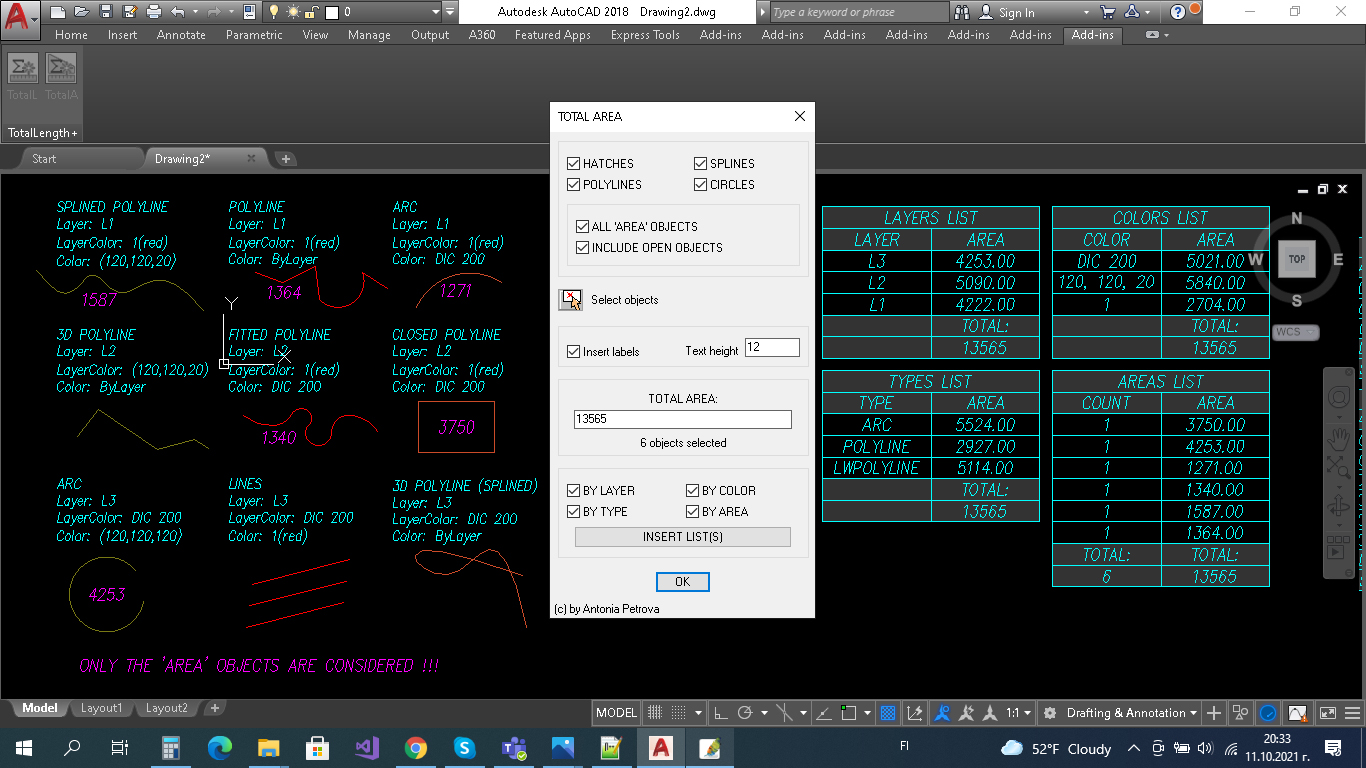Disable the Insert labels checkbox
1366x768 pixels.
click(x=574, y=352)
